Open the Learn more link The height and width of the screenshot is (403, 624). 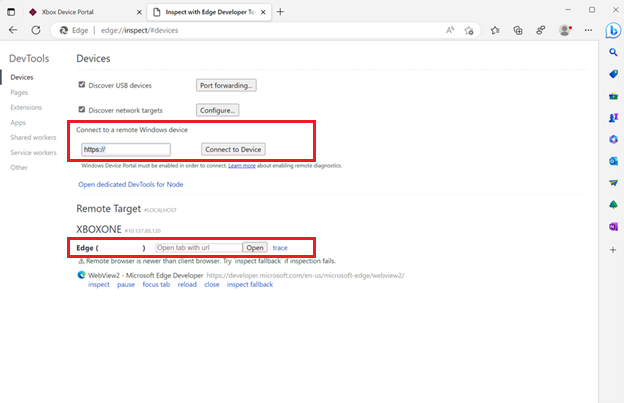pyautogui.click(x=242, y=165)
